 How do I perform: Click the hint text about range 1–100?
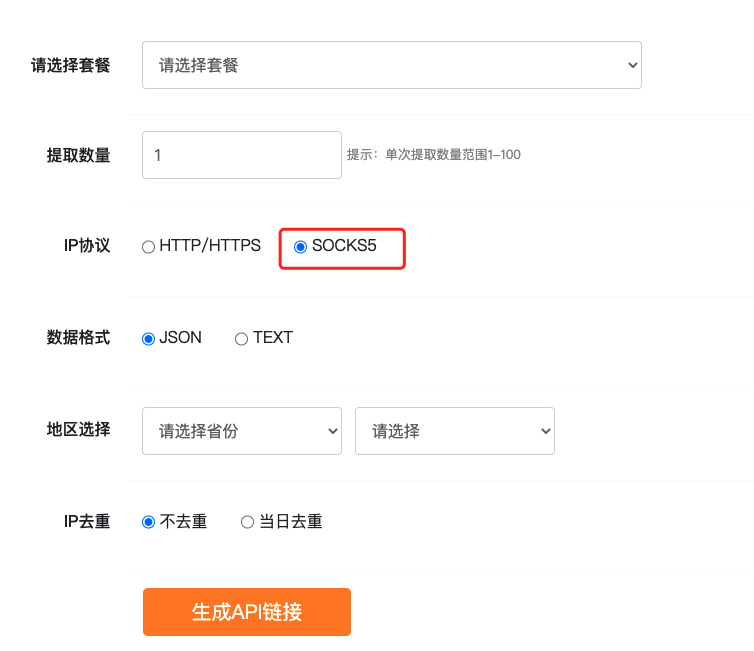[433, 155]
